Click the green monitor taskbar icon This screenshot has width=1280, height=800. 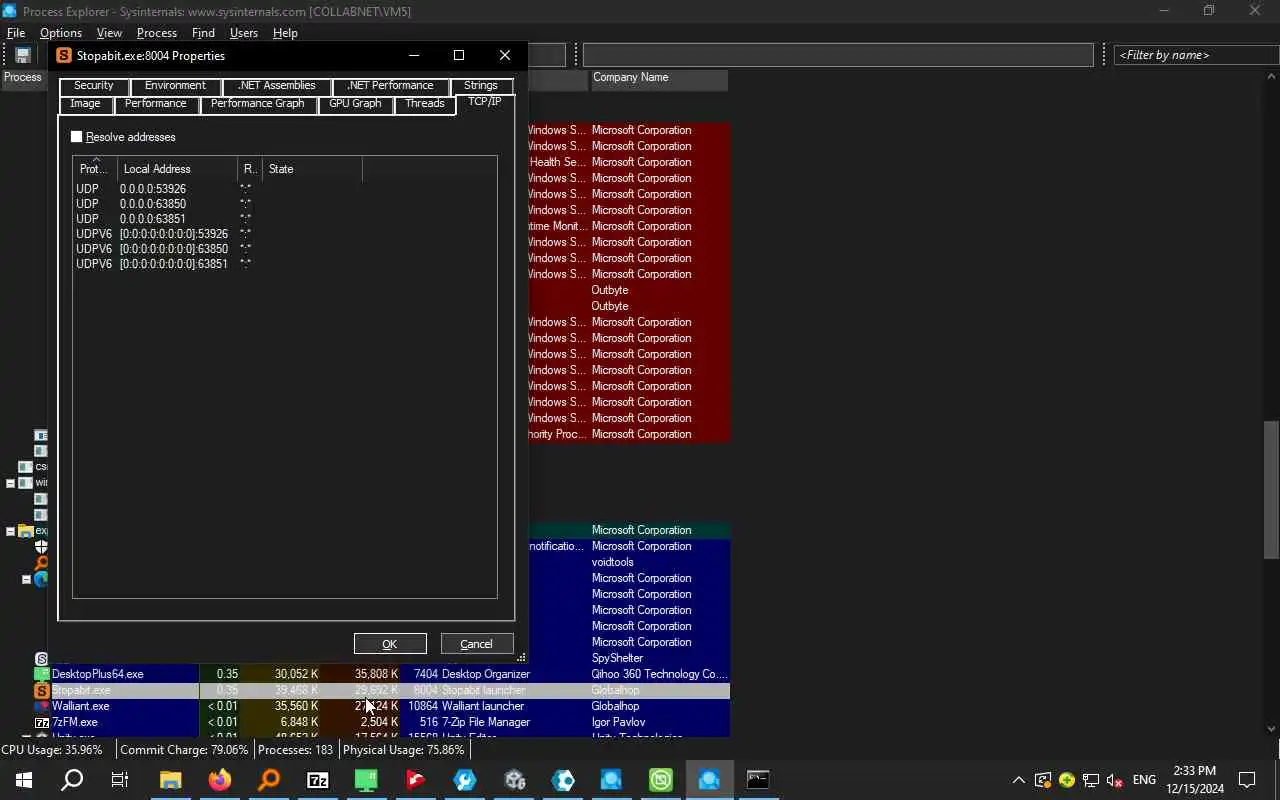point(367,780)
